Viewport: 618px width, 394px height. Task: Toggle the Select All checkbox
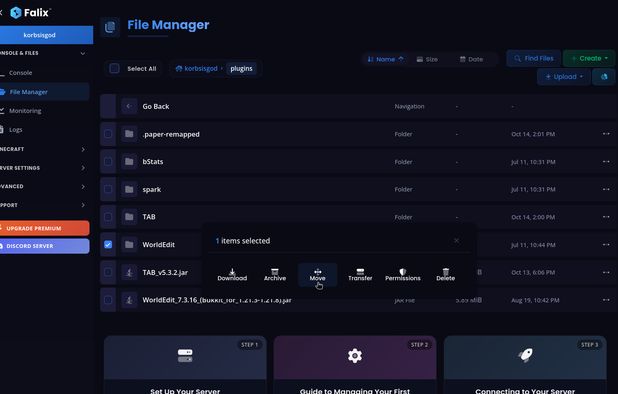[114, 69]
